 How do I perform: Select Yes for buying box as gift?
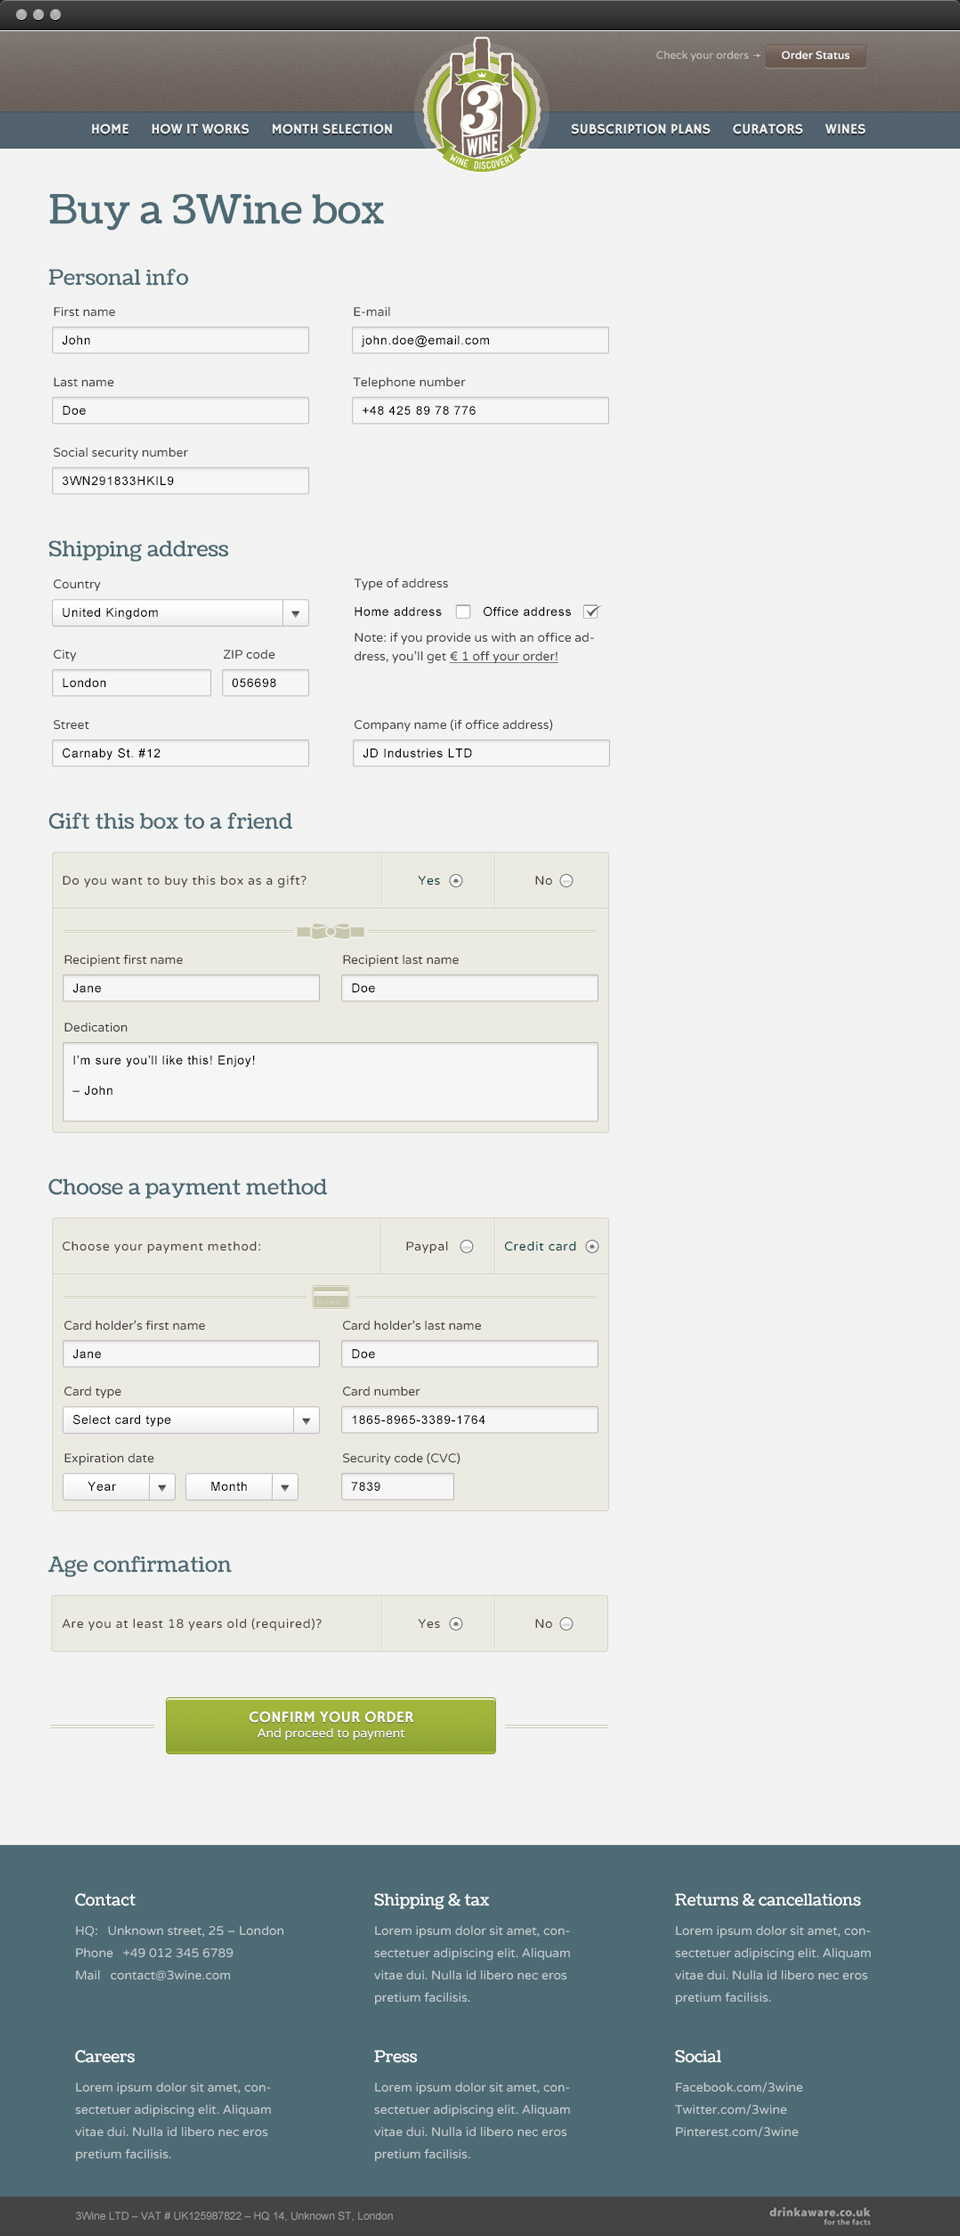(456, 881)
